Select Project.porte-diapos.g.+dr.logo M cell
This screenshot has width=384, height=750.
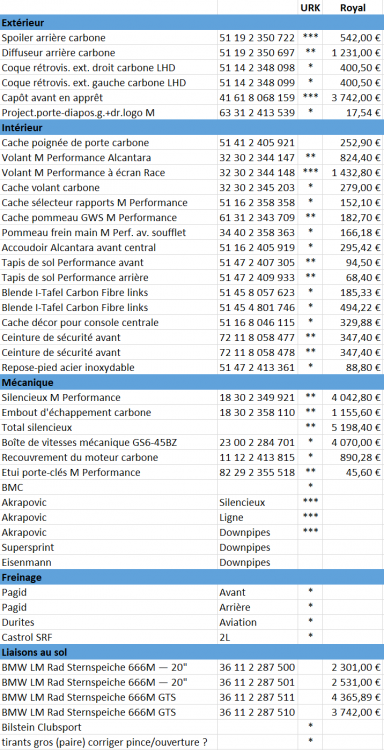tap(109, 113)
